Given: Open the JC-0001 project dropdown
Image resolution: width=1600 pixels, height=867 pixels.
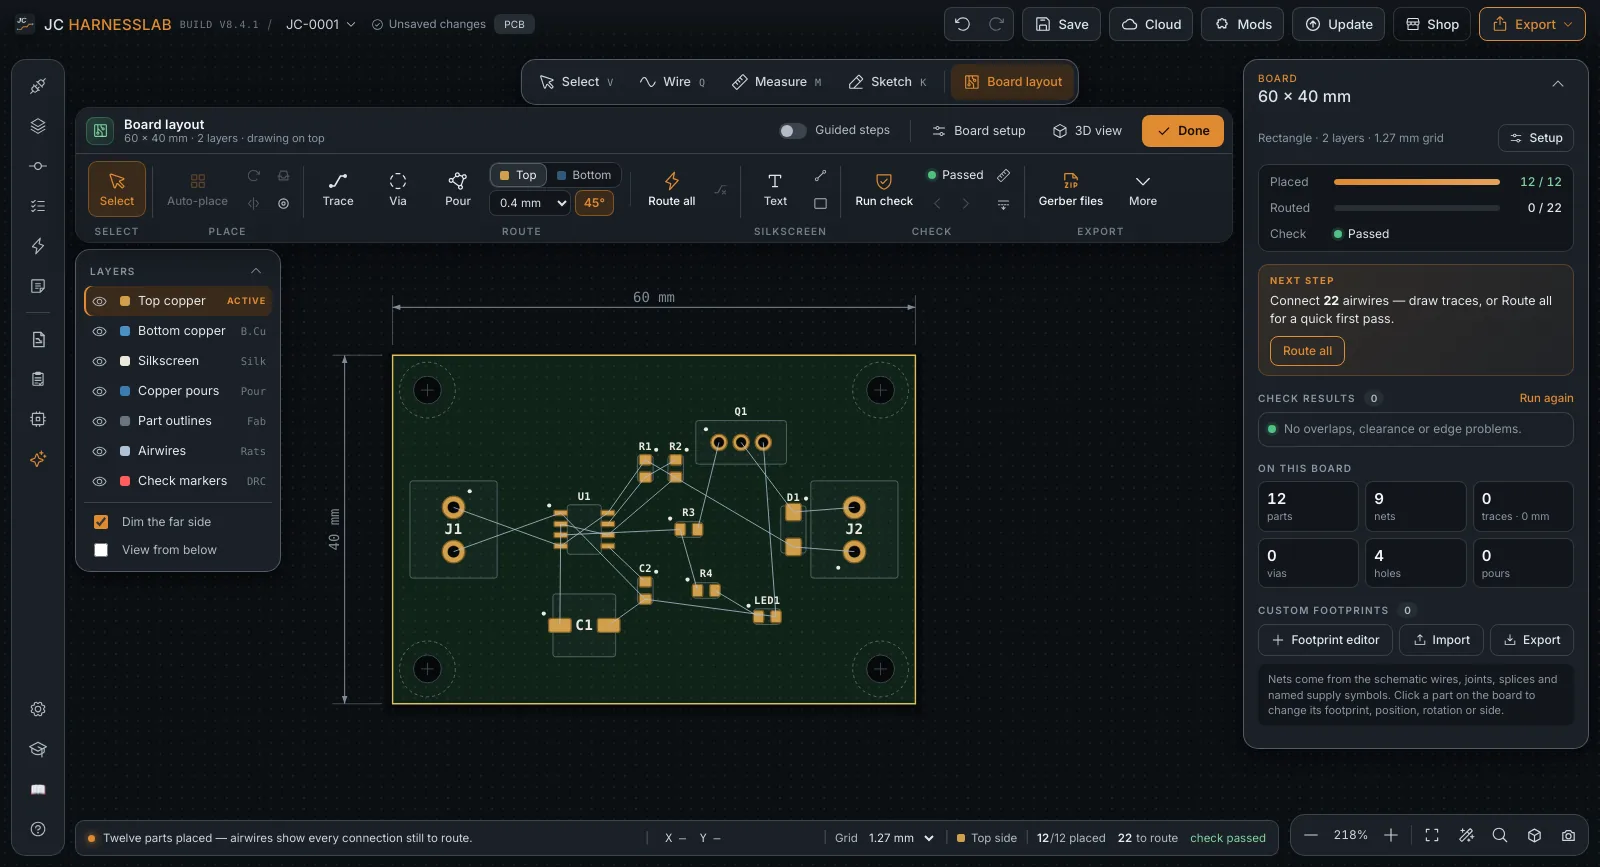Looking at the screenshot, I should (x=320, y=24).
